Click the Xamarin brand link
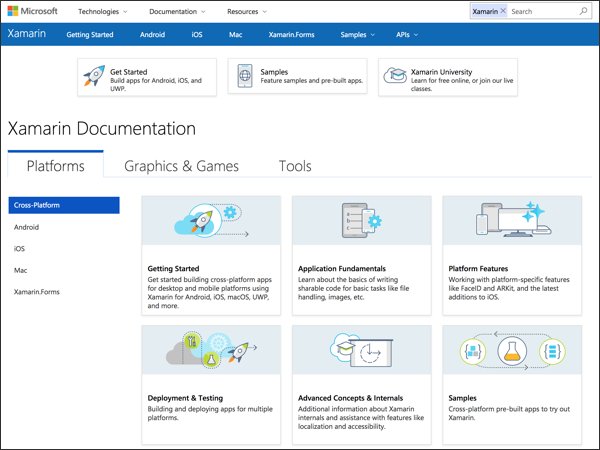The height and width of the screenshot is (450, 600). click(x=26, y=34)
